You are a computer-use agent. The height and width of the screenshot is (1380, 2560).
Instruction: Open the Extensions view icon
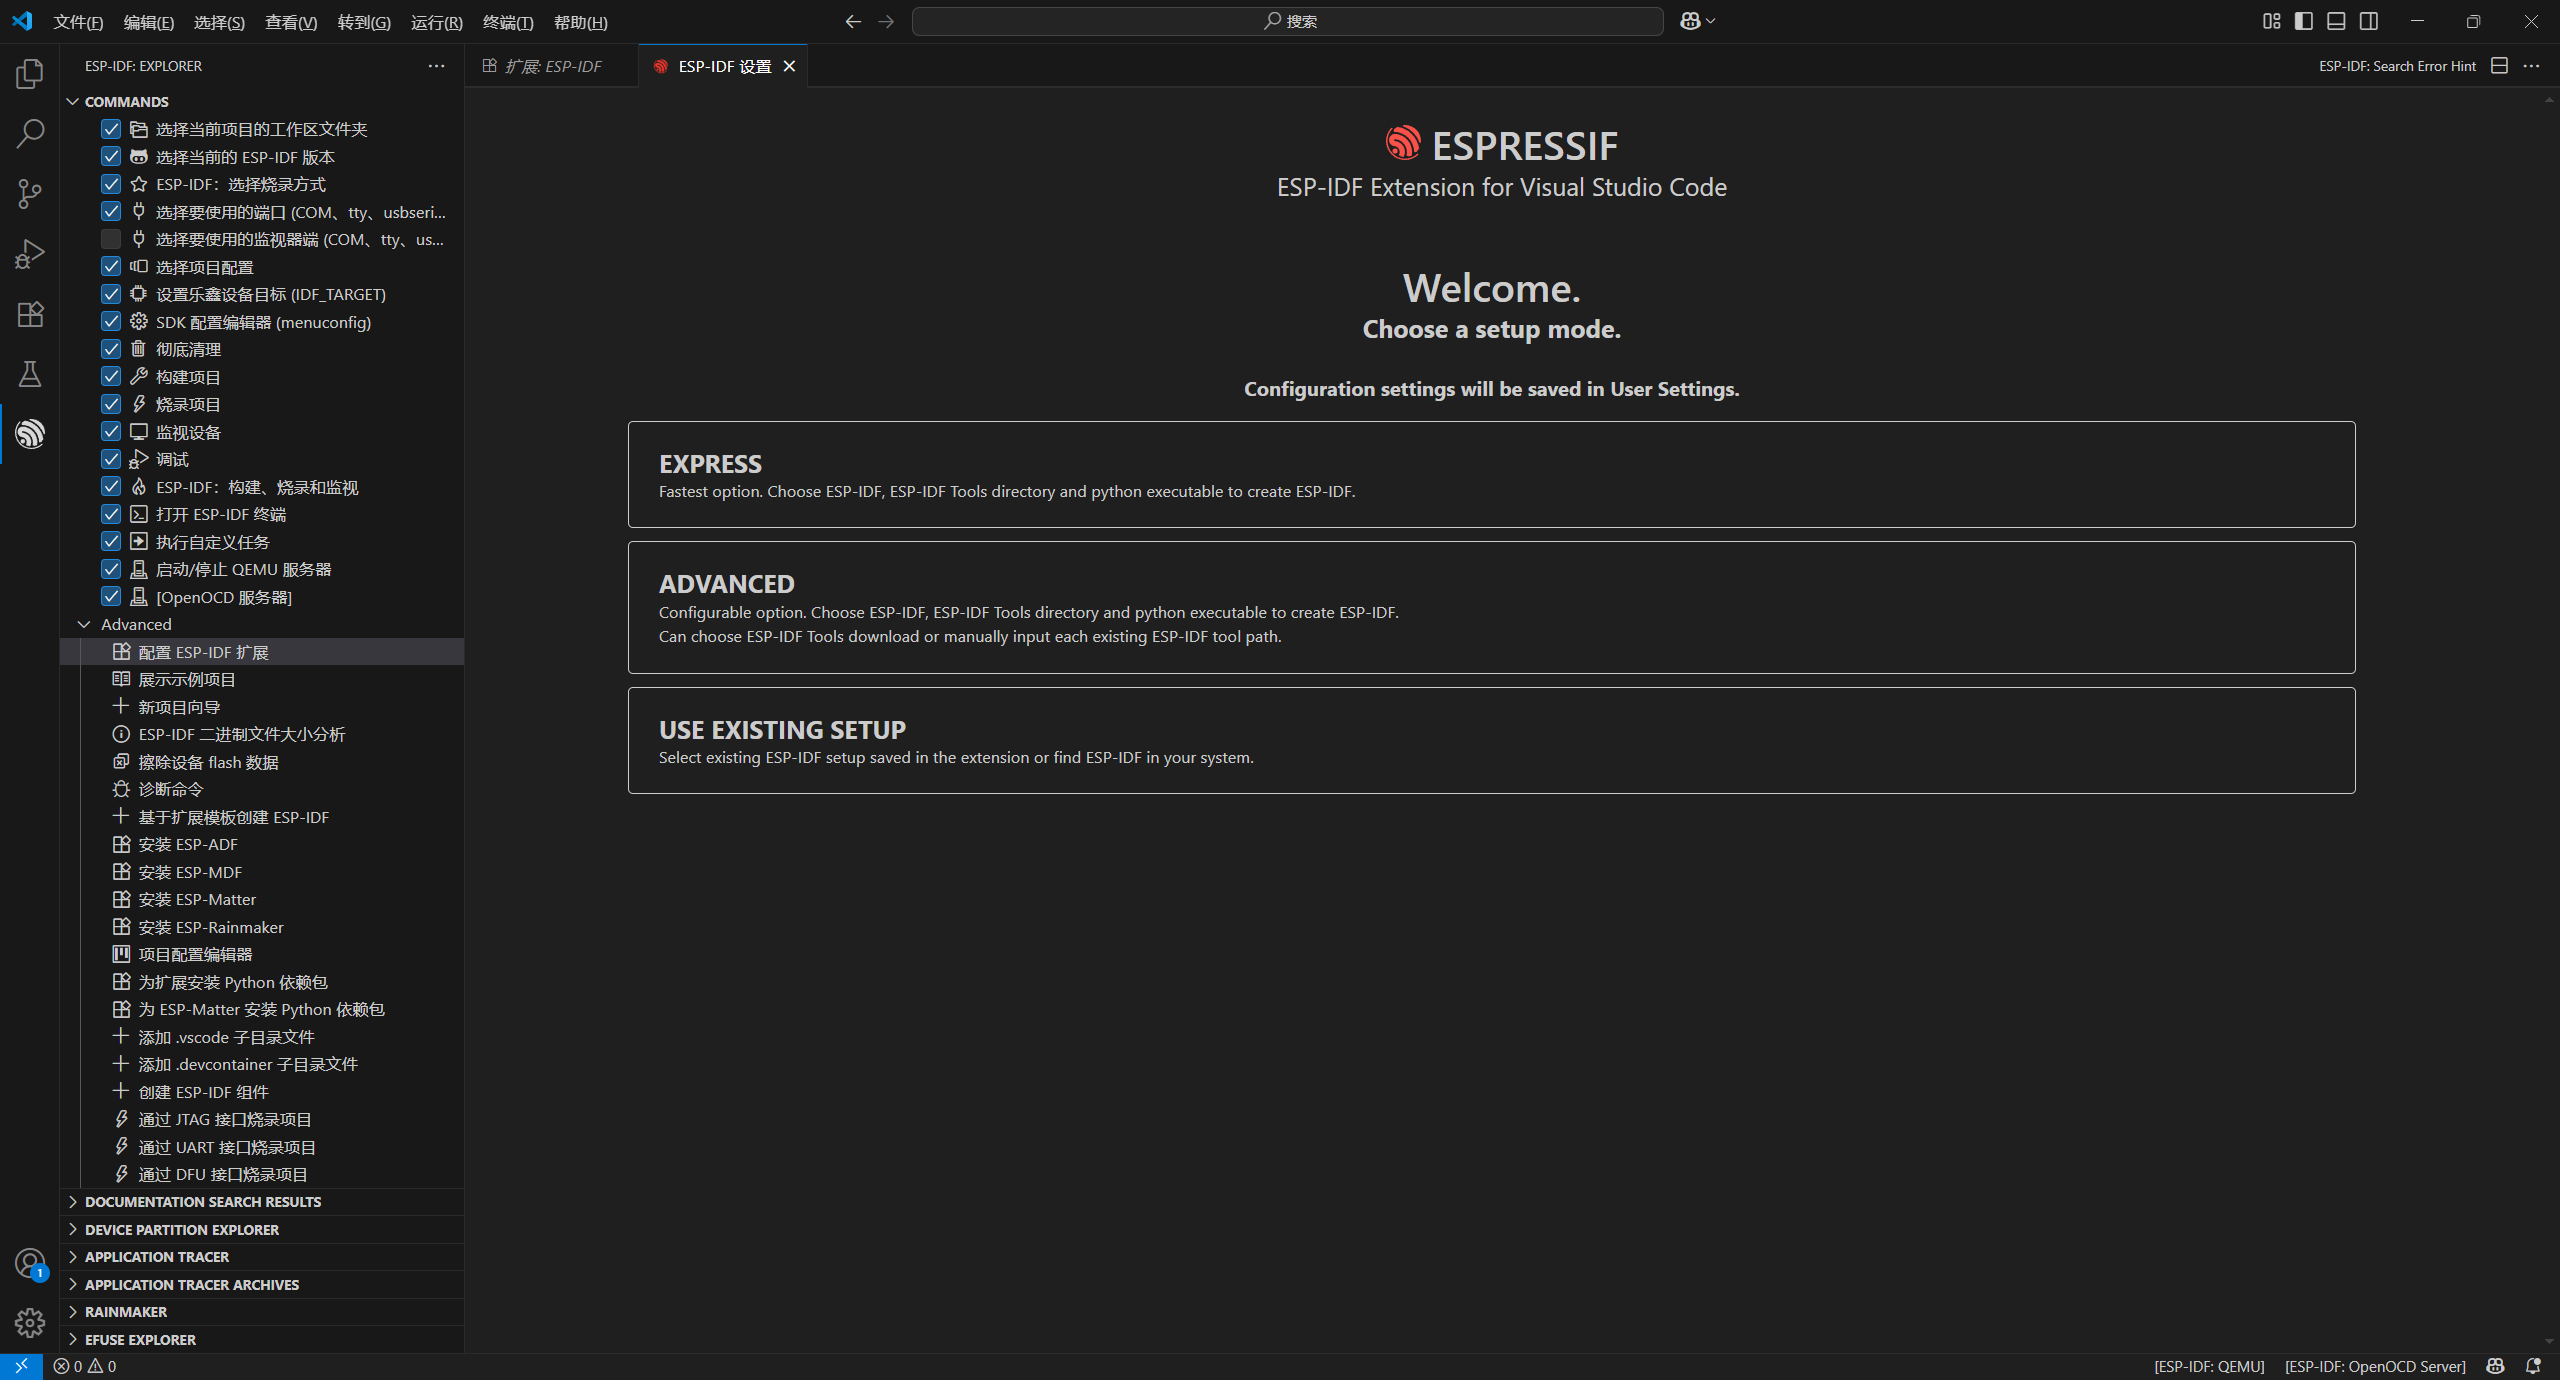click(x=30, y=314)
